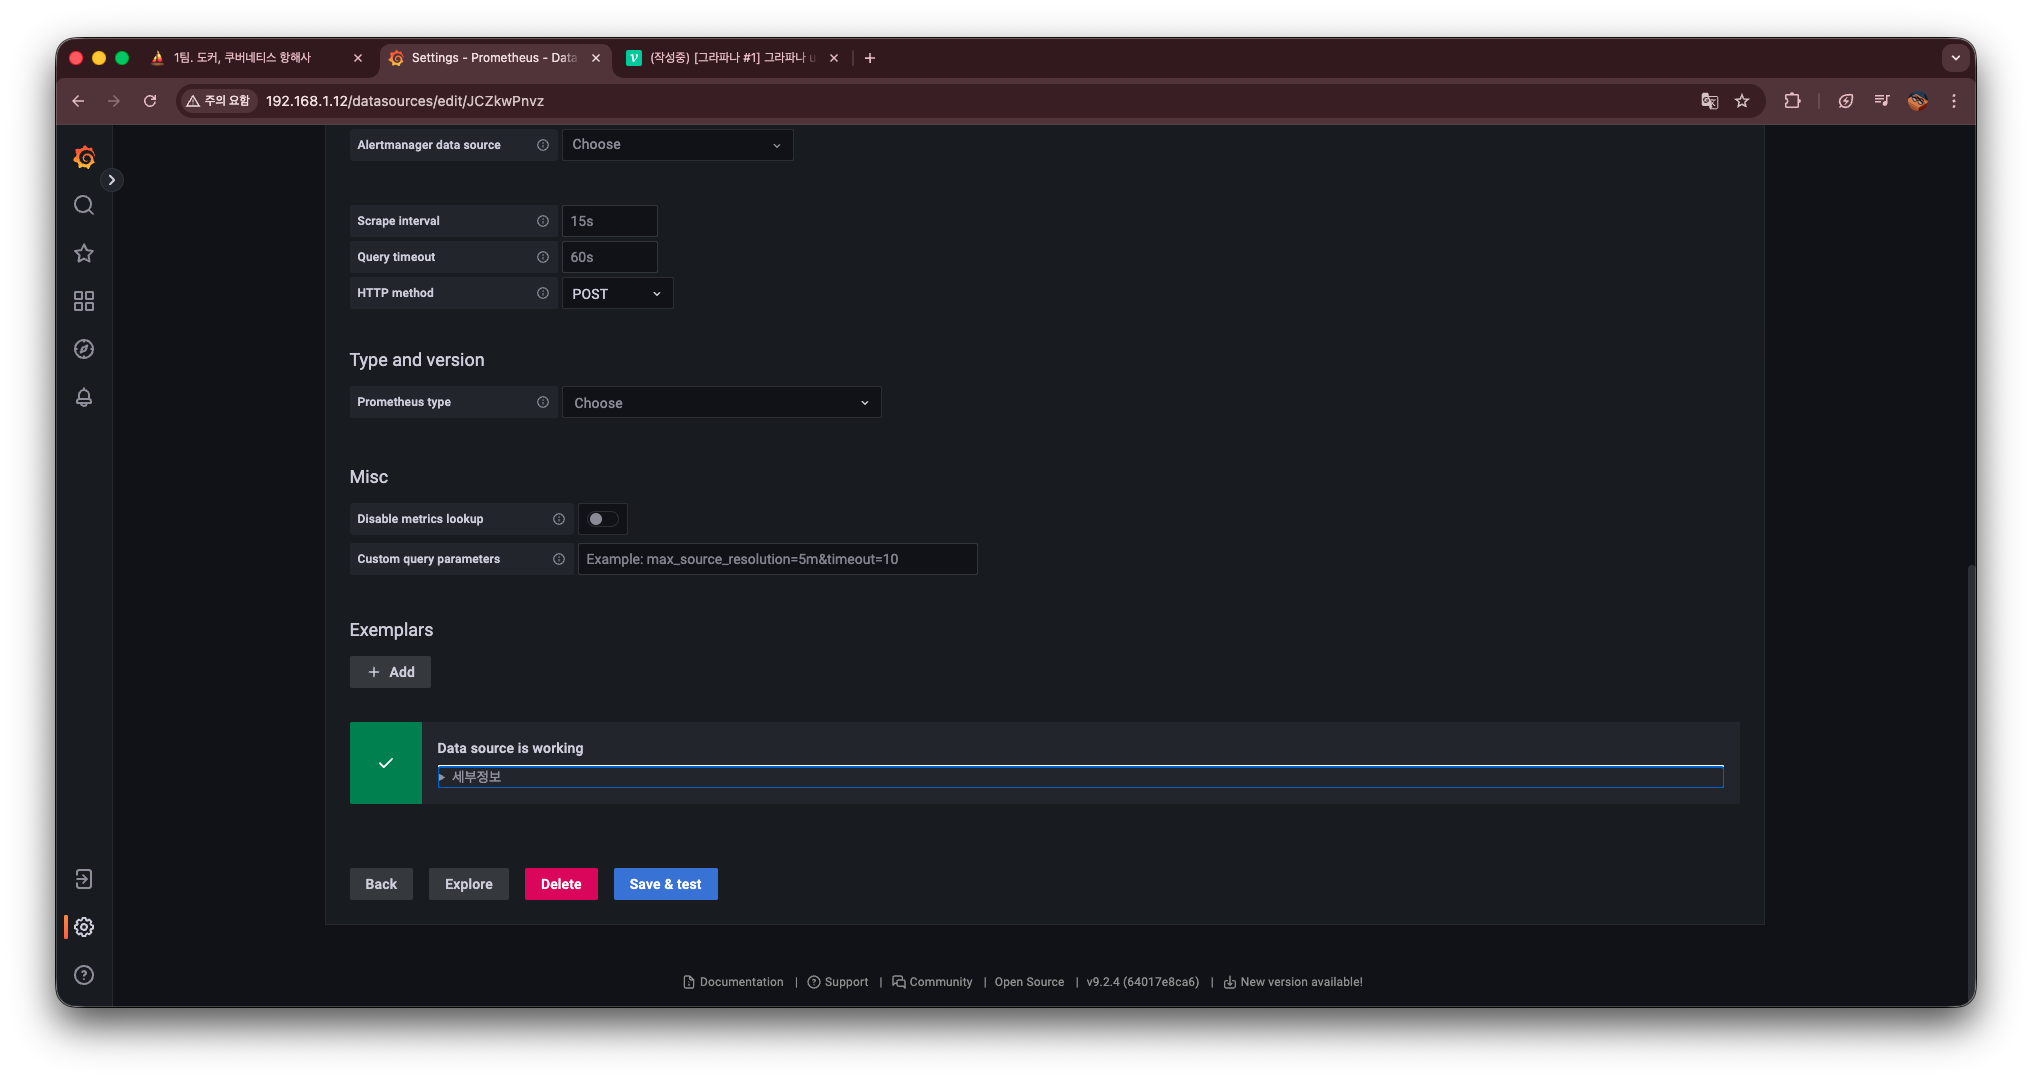The height and width of the screenshot is (1081, 2032).
Task: Click info icon beside Scrape interval
Action: pyautogui.click(x=543, y=221)
